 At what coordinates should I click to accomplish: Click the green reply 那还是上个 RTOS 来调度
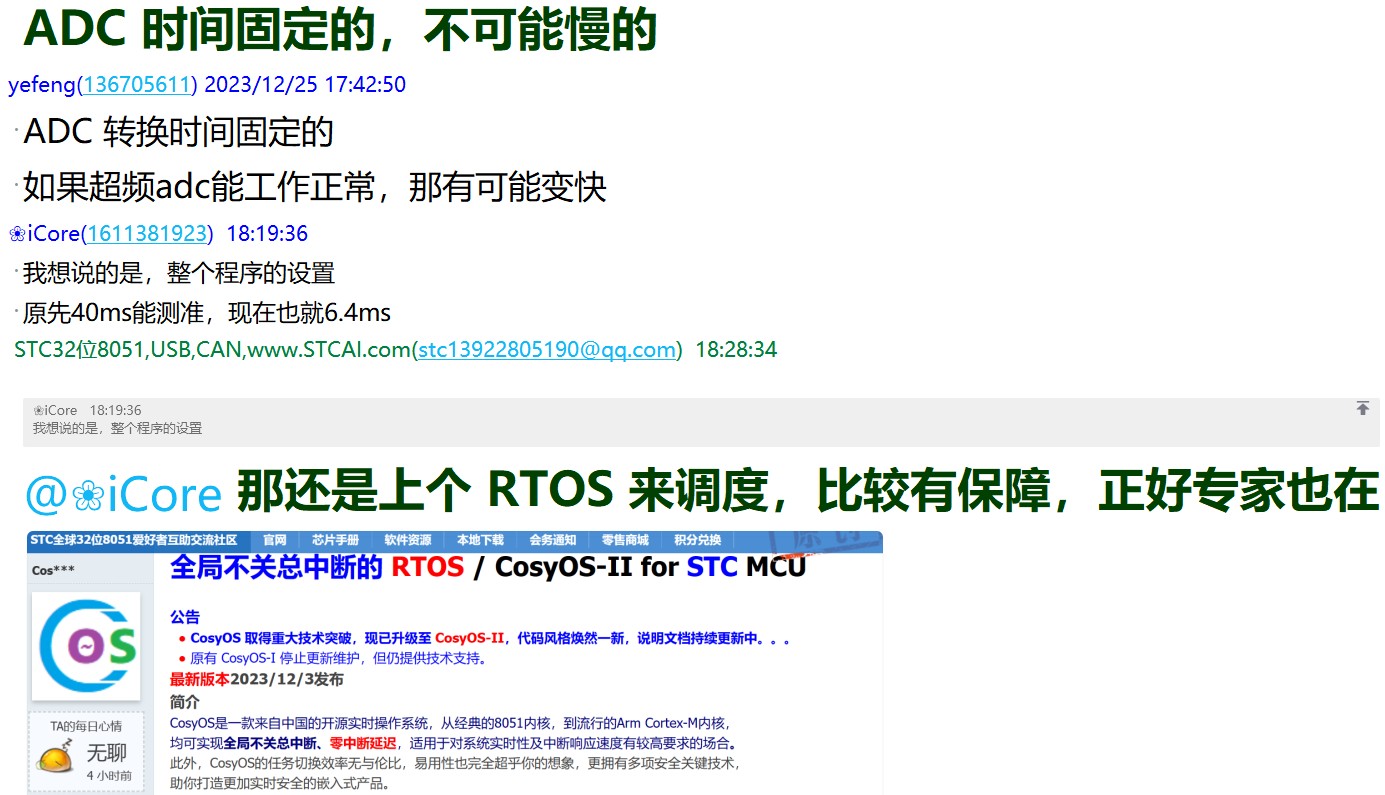pos(808,491)
